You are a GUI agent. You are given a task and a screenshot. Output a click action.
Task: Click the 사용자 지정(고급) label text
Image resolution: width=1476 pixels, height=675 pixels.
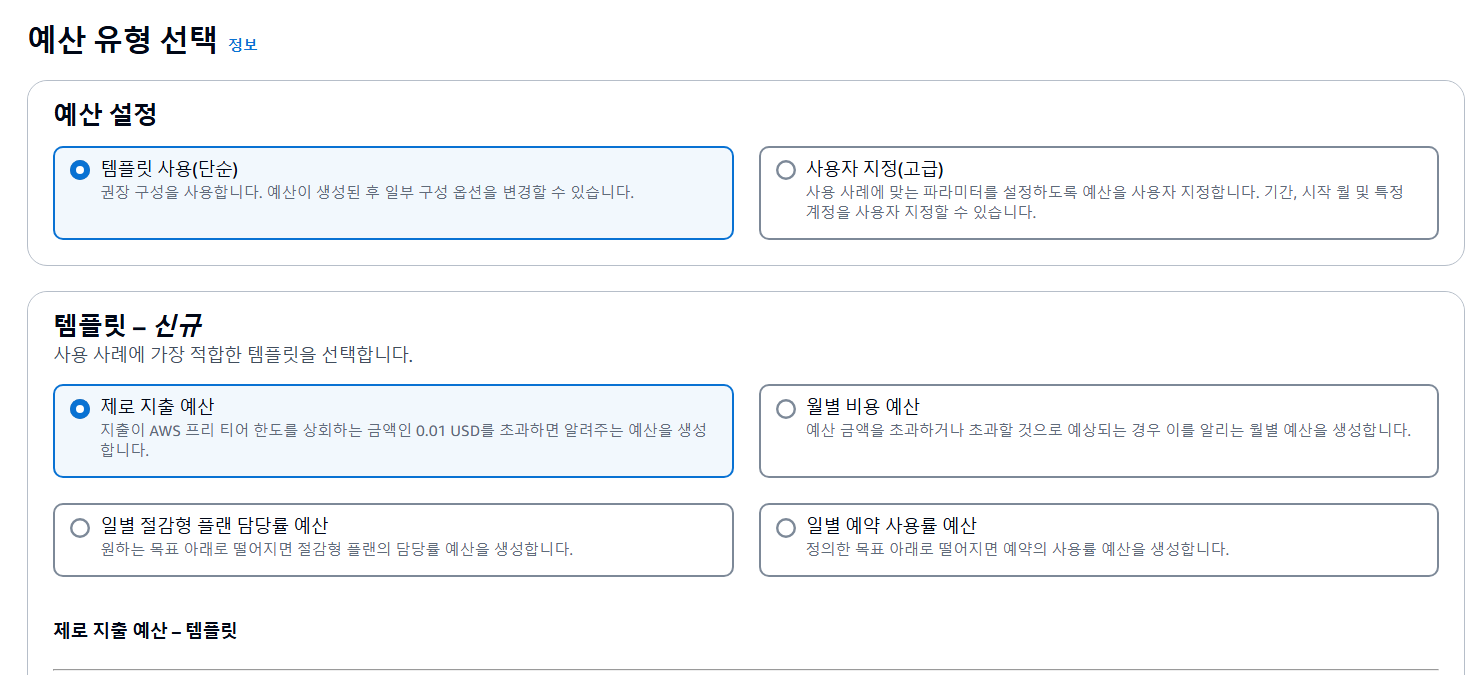pos(875,168)
